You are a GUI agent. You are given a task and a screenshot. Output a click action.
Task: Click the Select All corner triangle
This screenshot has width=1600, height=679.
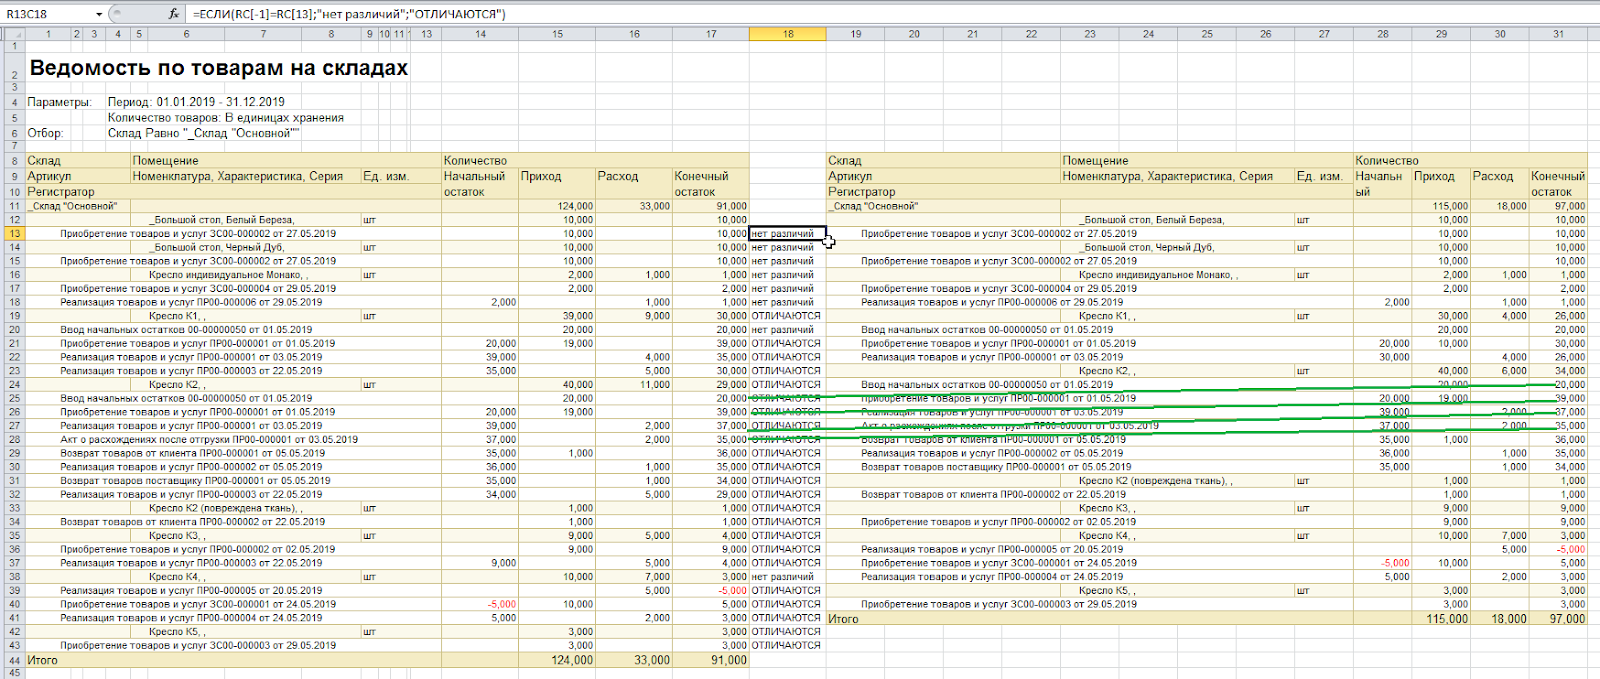(x=12, y=34)
